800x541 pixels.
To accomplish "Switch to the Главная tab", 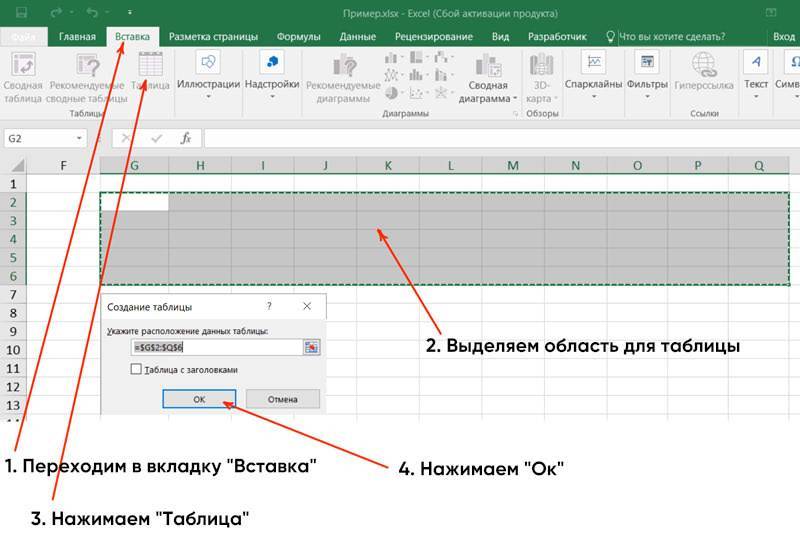I will [x=77, y=37].
